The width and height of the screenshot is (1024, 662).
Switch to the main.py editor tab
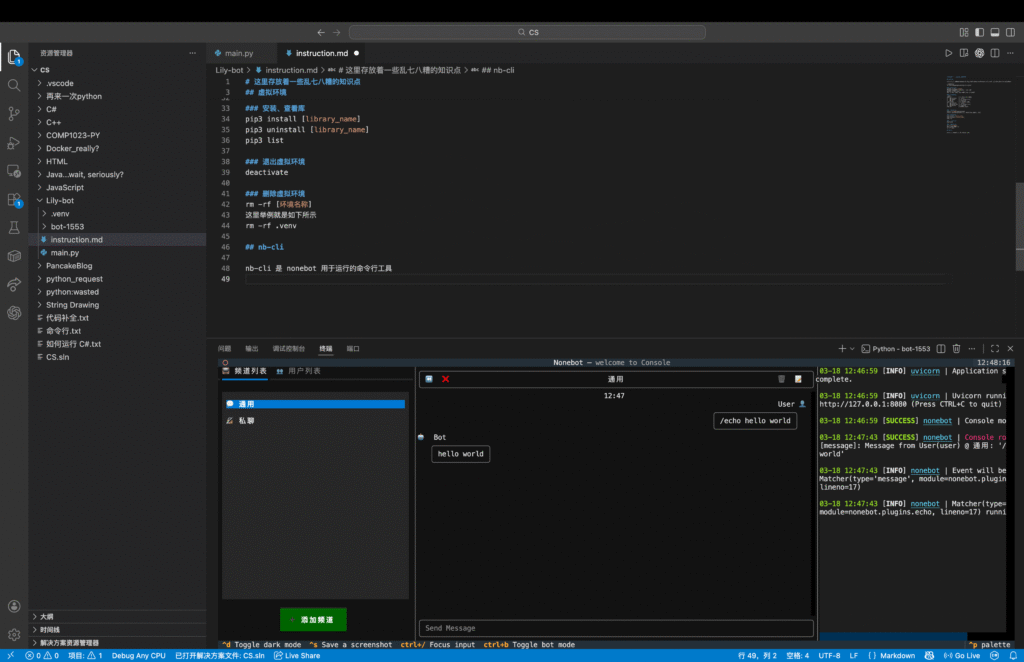(238, 53)
